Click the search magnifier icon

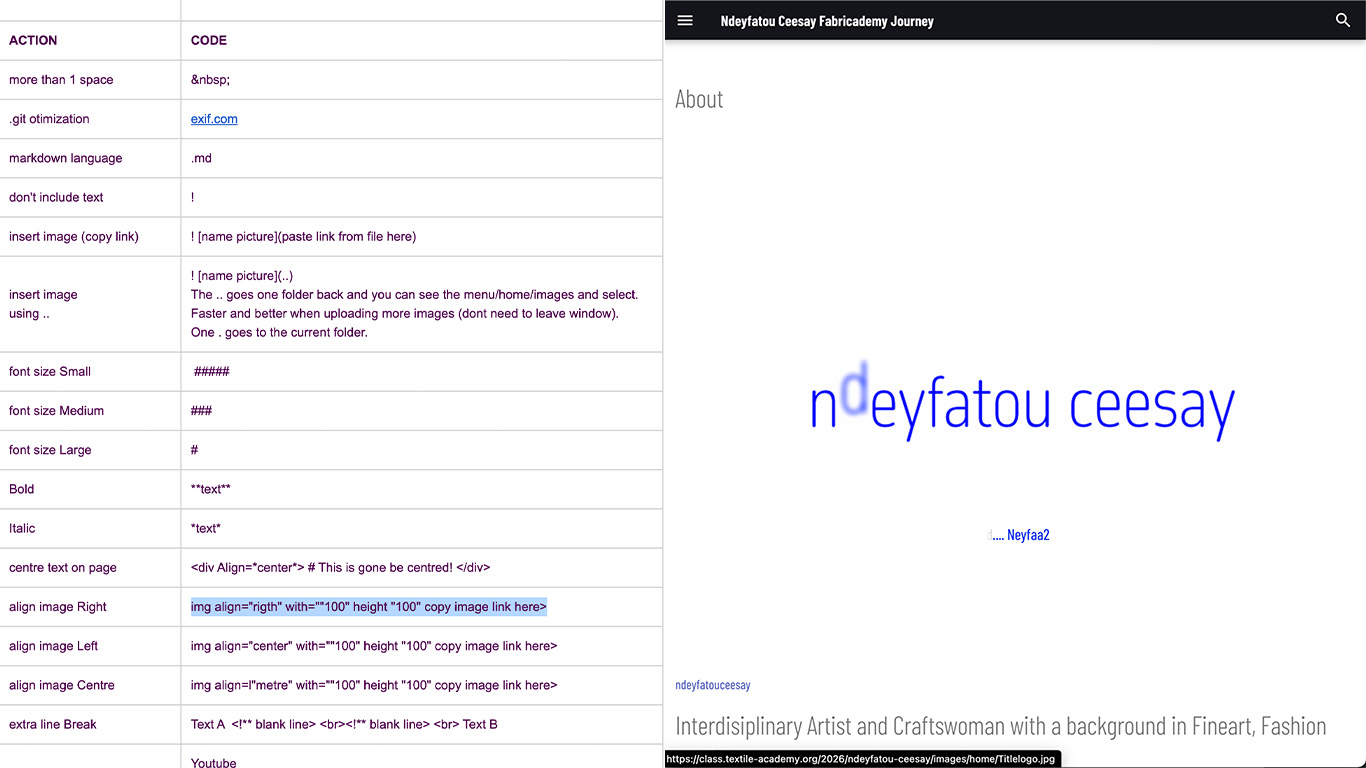pos(1343,20)
